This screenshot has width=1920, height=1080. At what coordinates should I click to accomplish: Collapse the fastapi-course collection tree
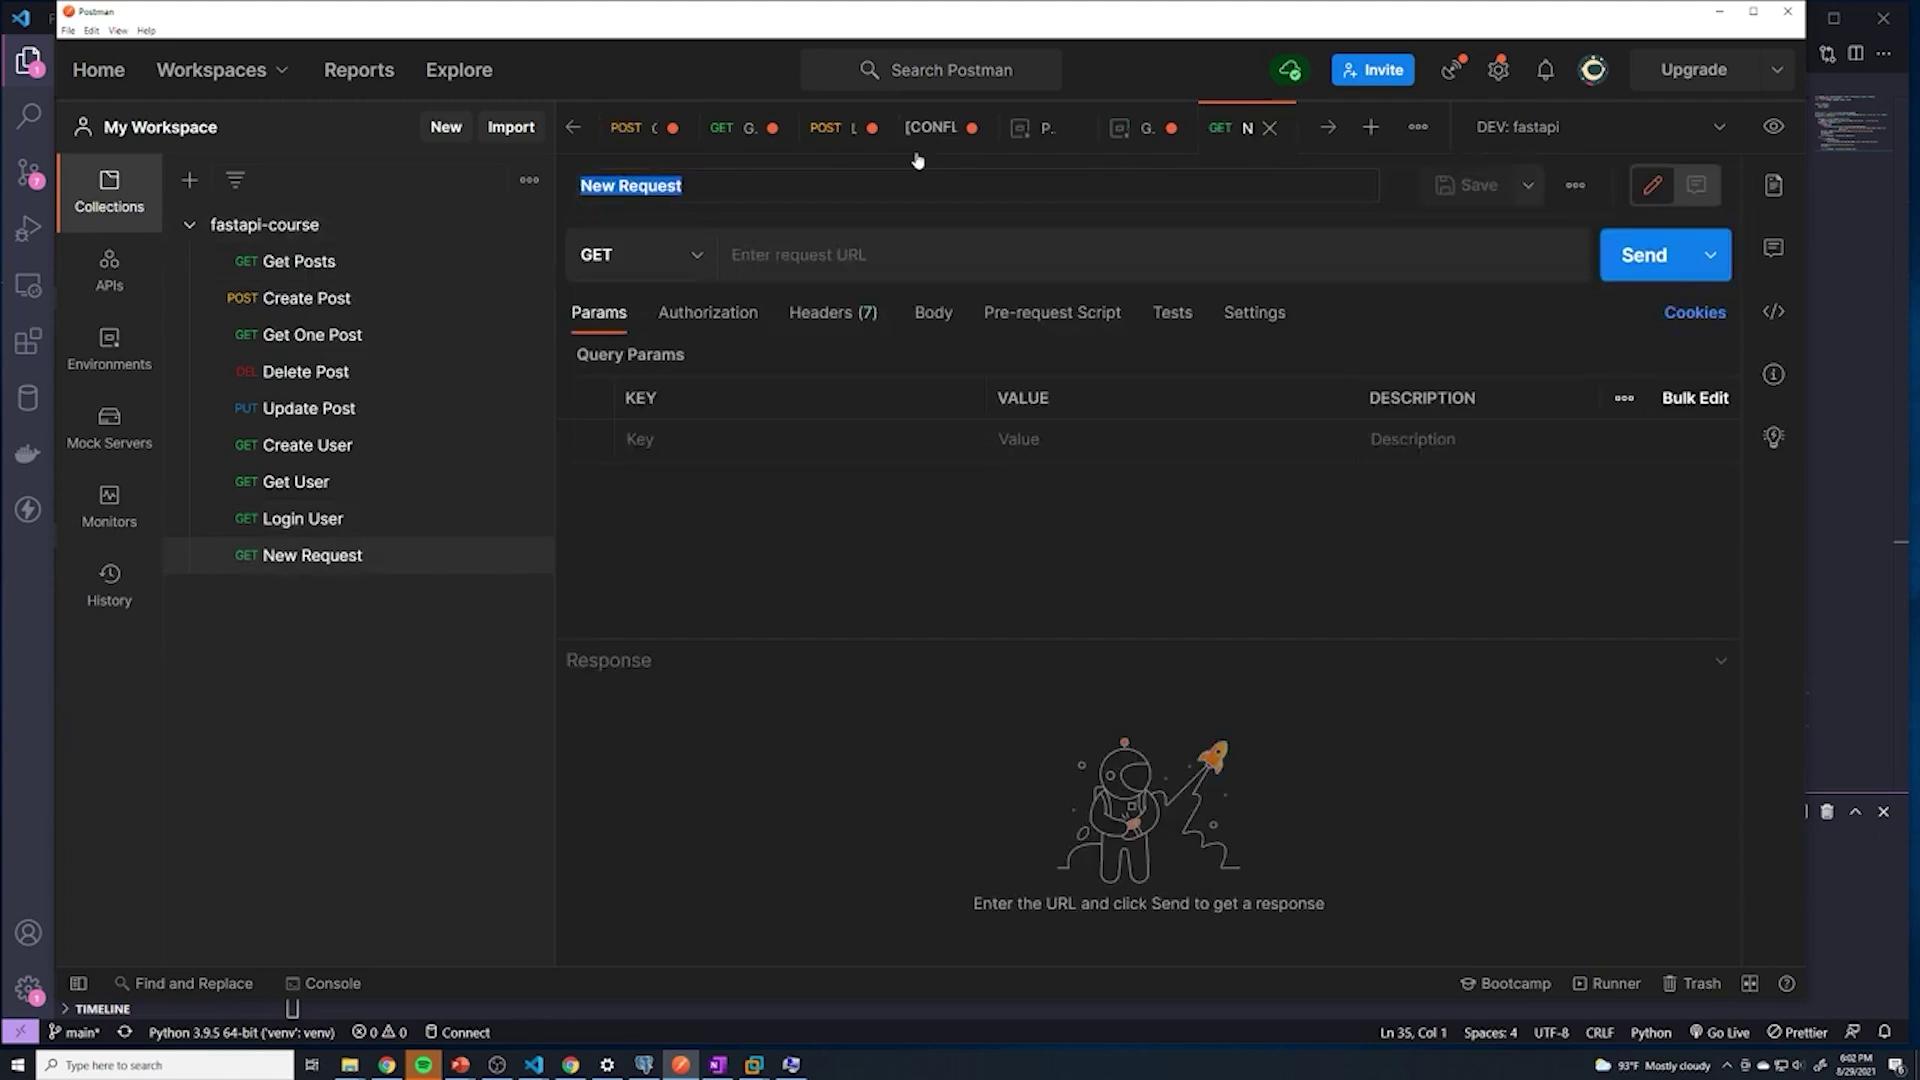tap(189, 225)
